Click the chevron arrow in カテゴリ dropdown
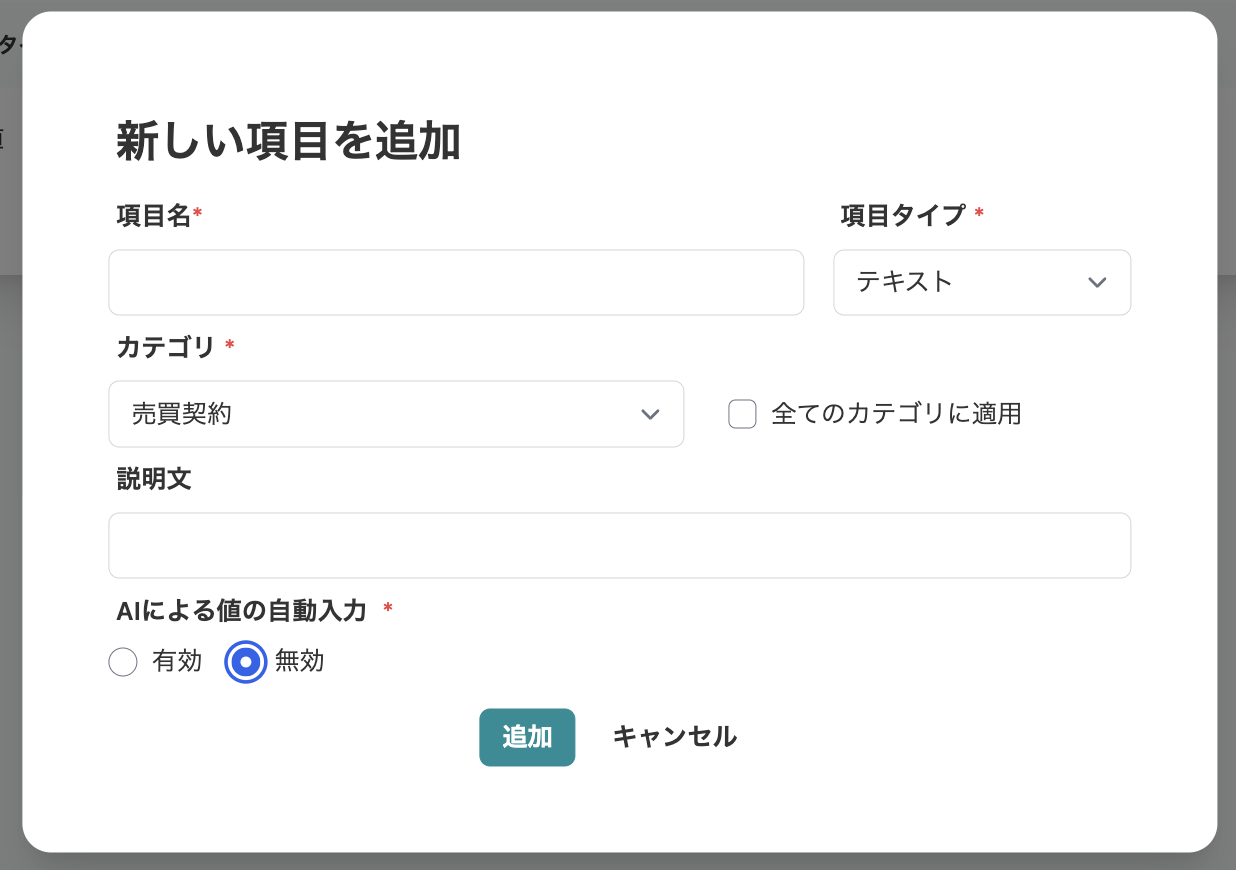 point(650,414)
